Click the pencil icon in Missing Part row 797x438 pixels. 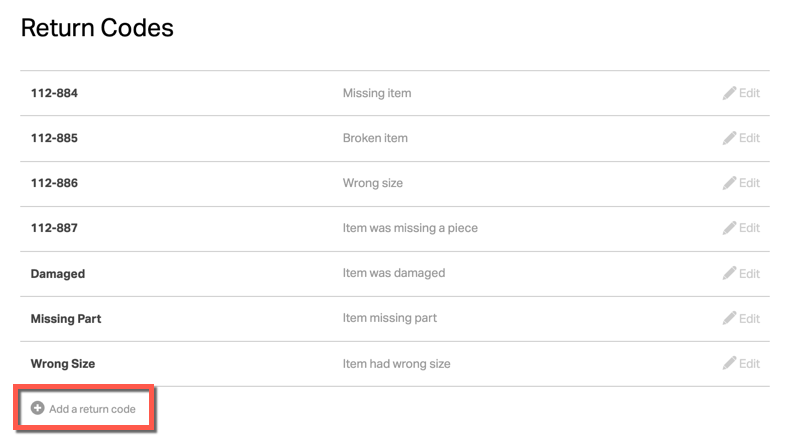click(729, 318)
